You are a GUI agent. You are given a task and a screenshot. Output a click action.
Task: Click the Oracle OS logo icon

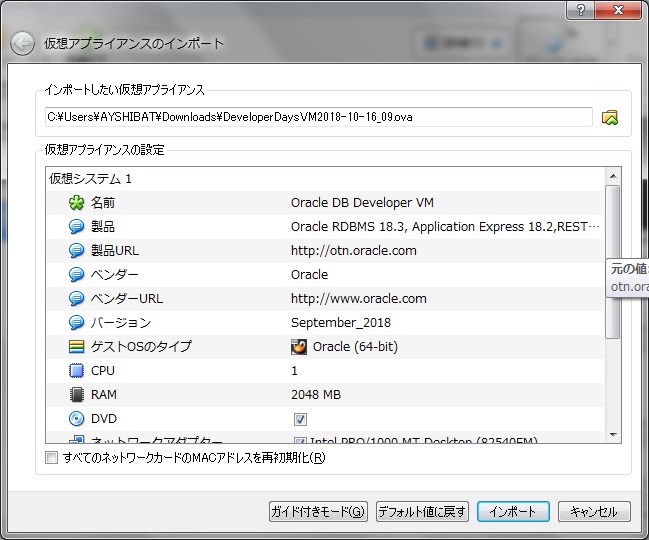299,347
